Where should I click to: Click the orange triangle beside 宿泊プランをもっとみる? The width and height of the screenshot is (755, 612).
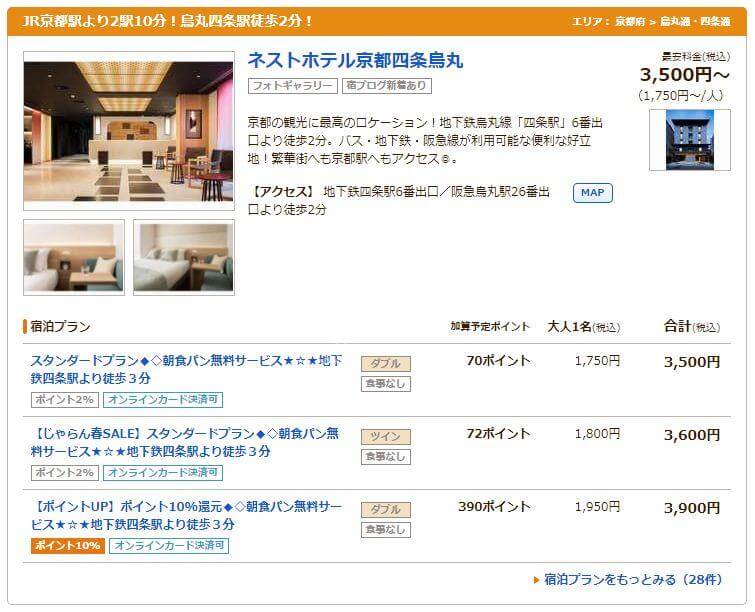tap(536, 580)
